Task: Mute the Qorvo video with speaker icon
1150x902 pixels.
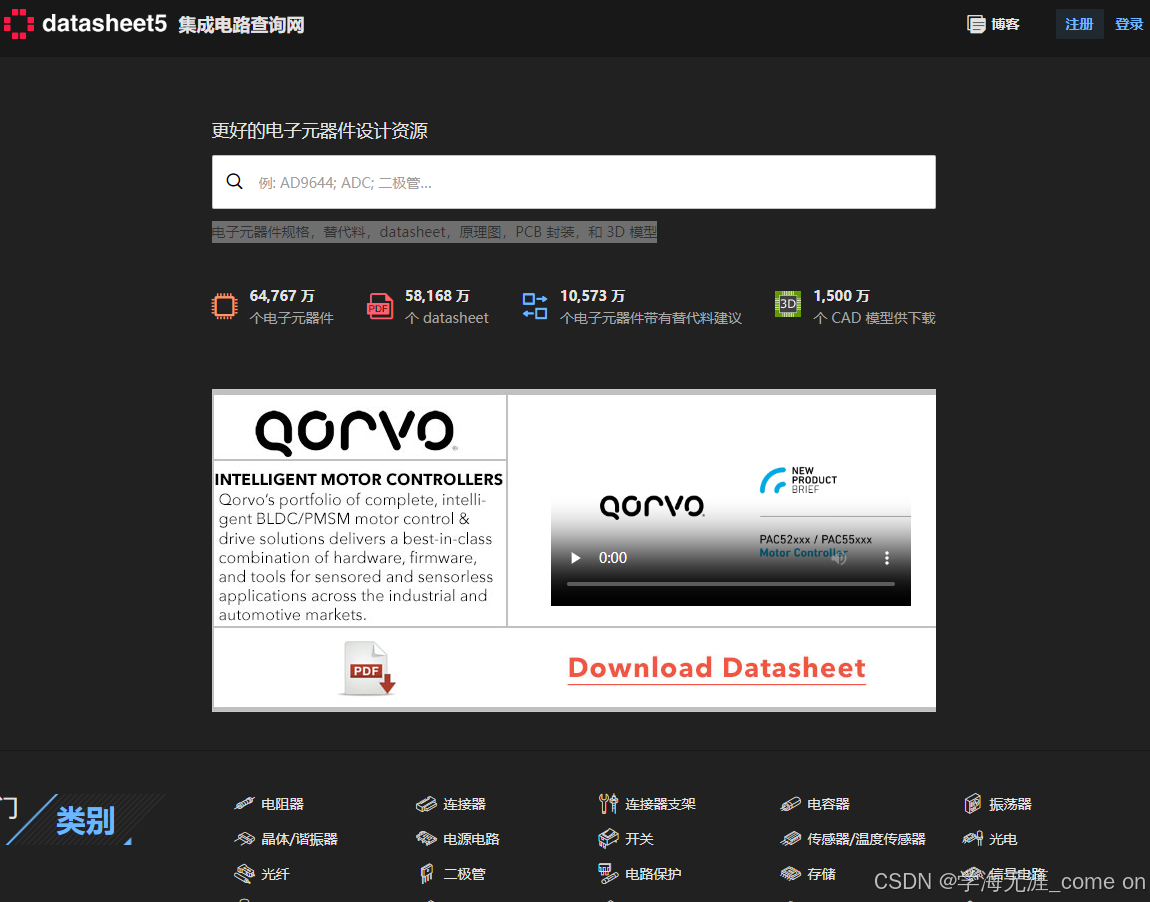Action: [x=840, y=558]
